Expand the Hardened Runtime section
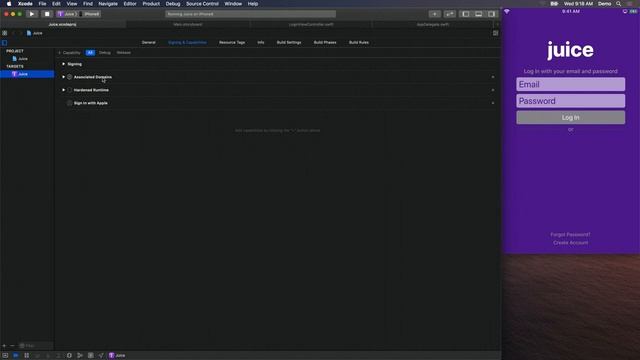This screenshot has height=360, width=640. [64, 90]
